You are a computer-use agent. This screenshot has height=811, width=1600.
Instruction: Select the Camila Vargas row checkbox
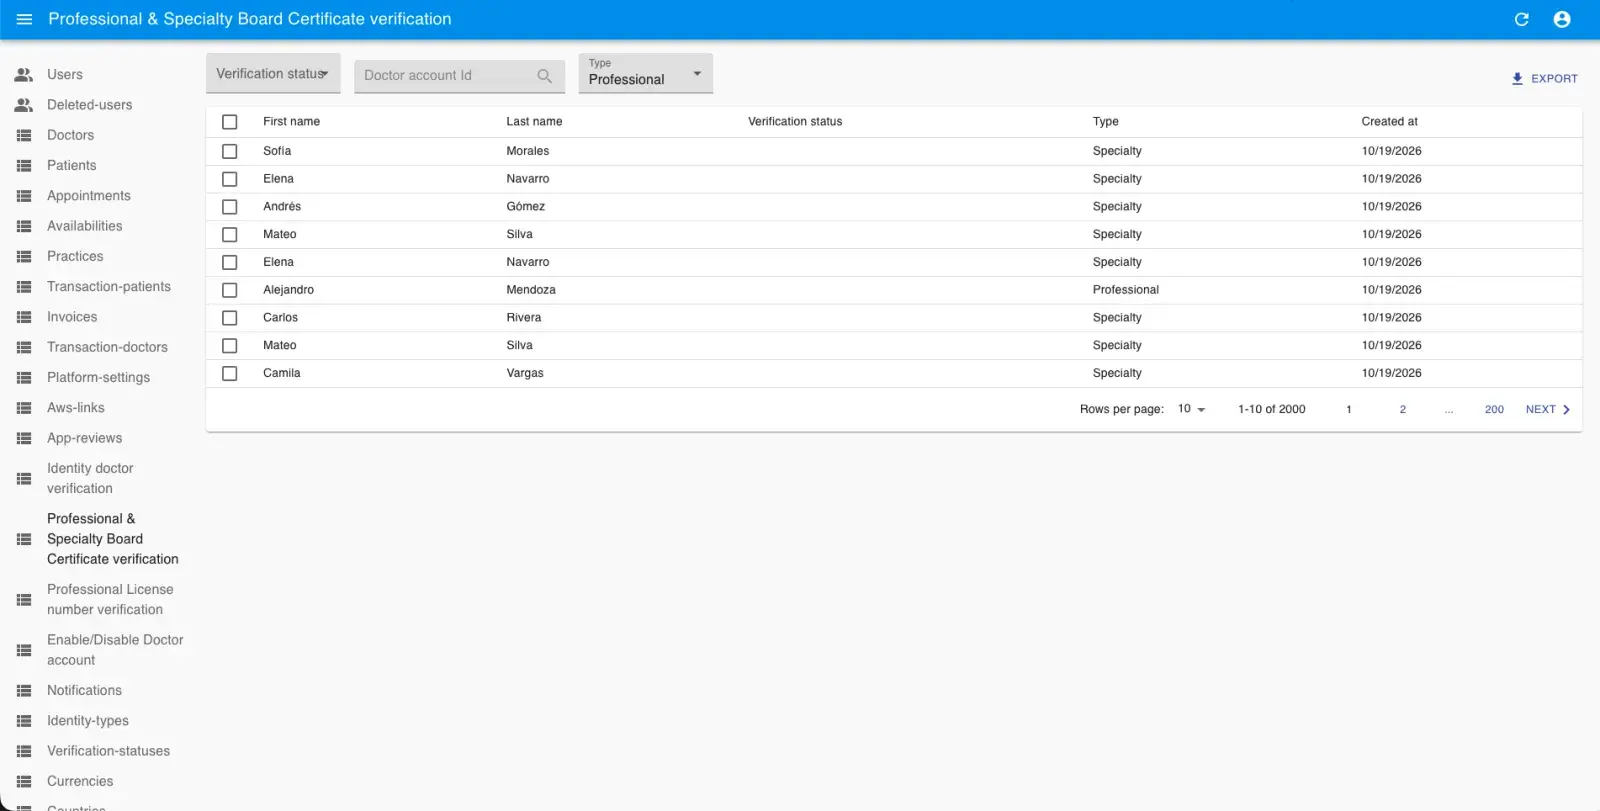230,373
